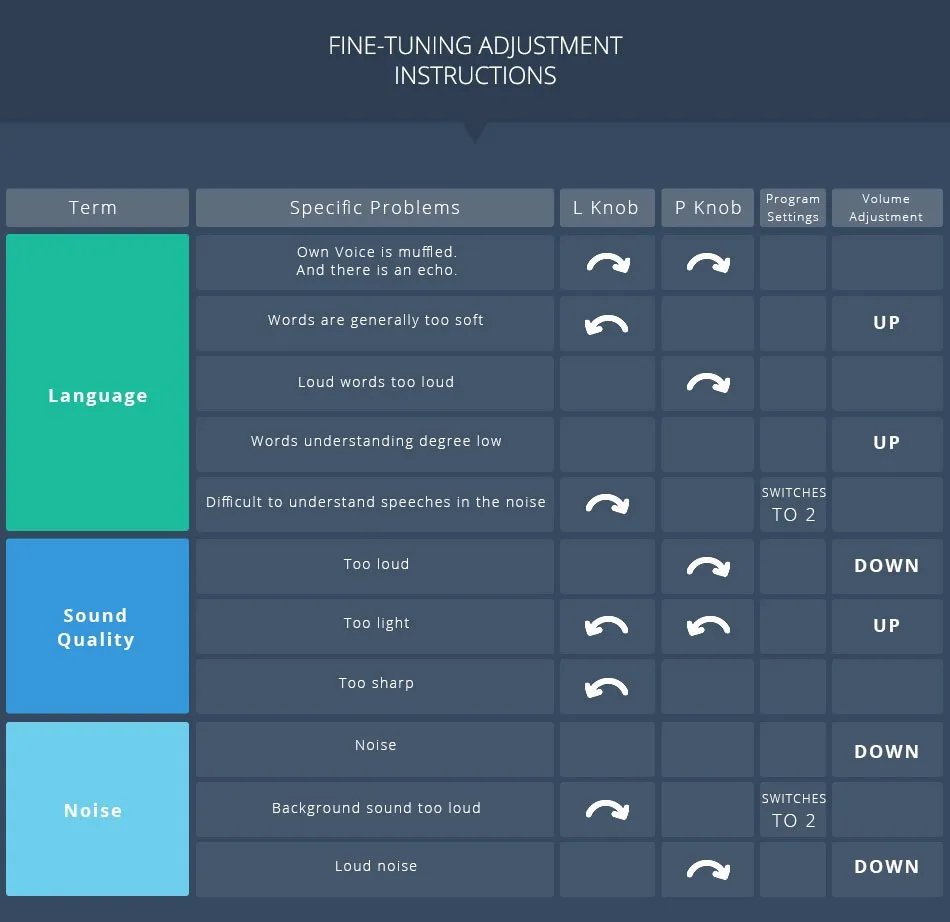Screen dimensions: 950x922
Task: Click DOWN volume in the Noise problem row
Action: click(886, 752)
